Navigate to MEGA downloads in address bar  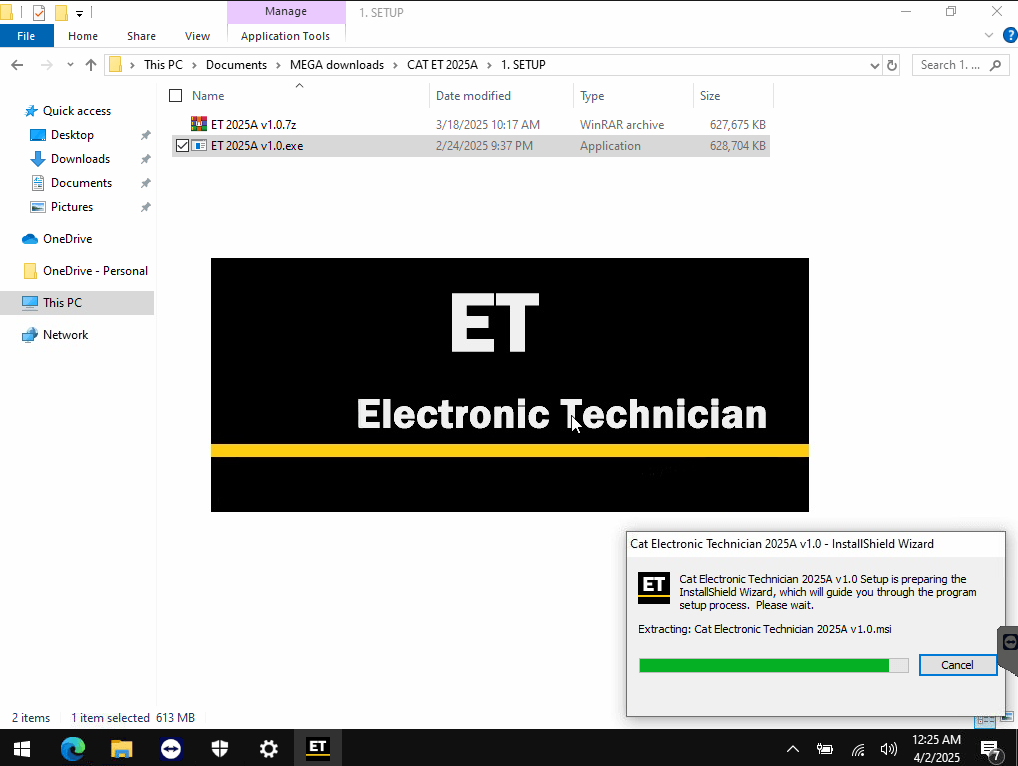tap(337, 65)
